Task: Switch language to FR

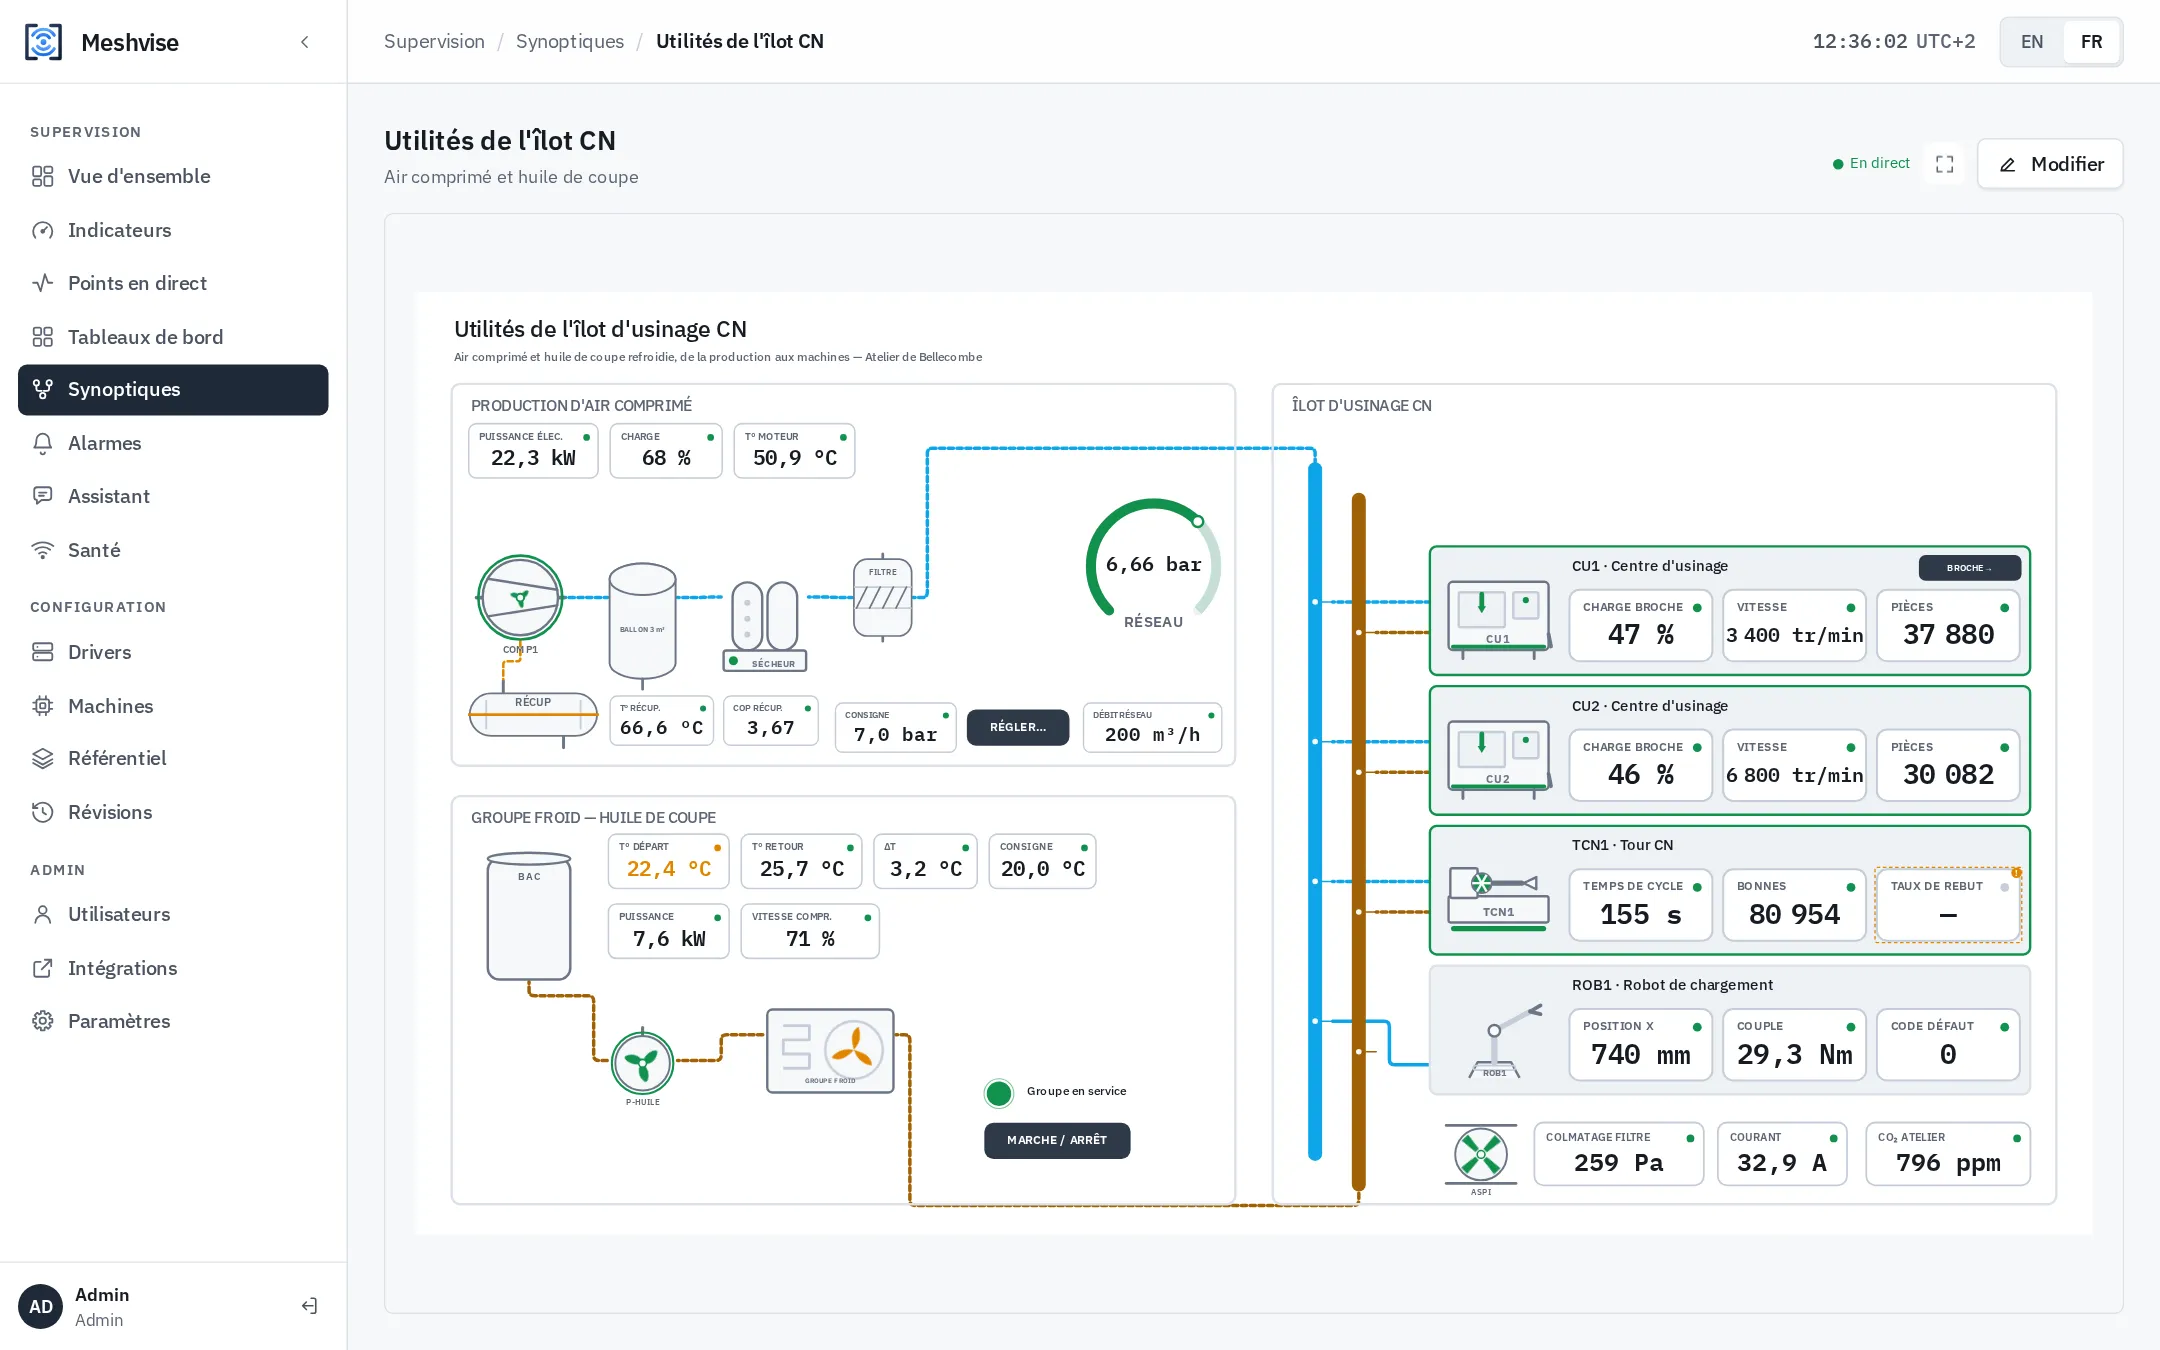Action: tap(2091, 42)
